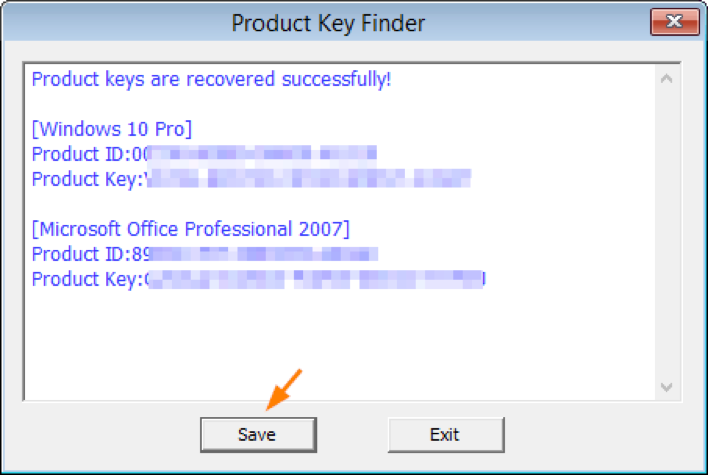
Task: Click the orange arrow pointing at Save
Action: point(284,390)
